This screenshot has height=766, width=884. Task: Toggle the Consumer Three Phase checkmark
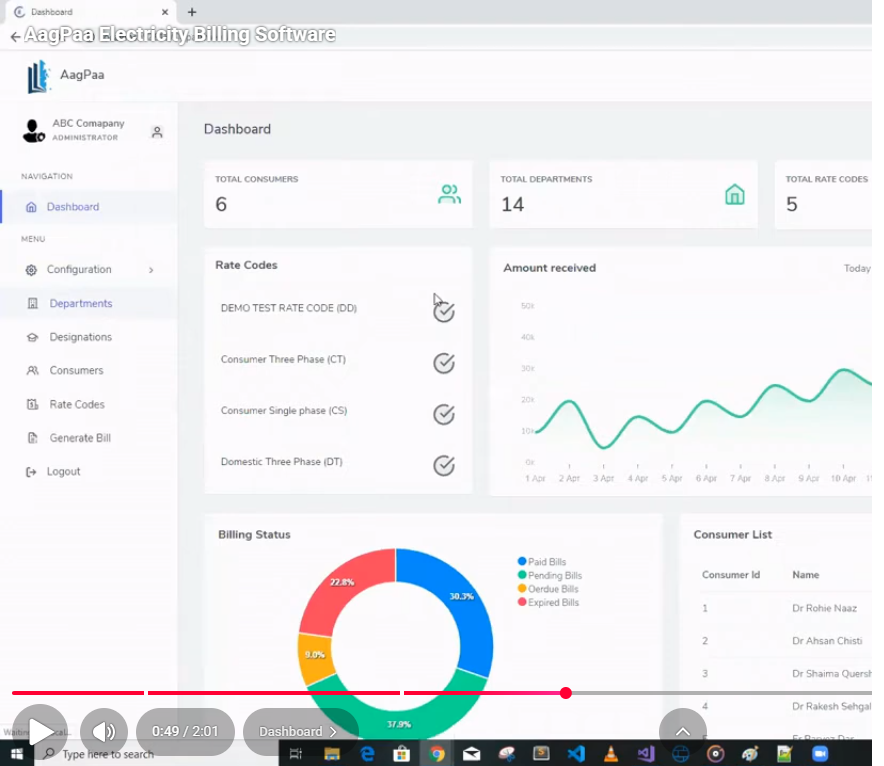click(444, 363)
